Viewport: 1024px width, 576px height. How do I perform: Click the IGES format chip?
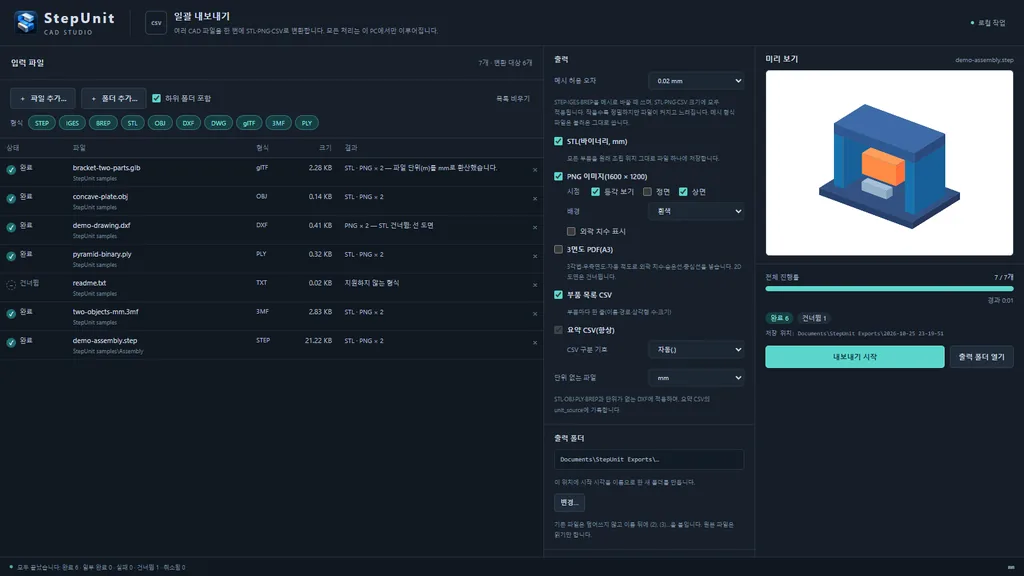click(x=72, y=123)
